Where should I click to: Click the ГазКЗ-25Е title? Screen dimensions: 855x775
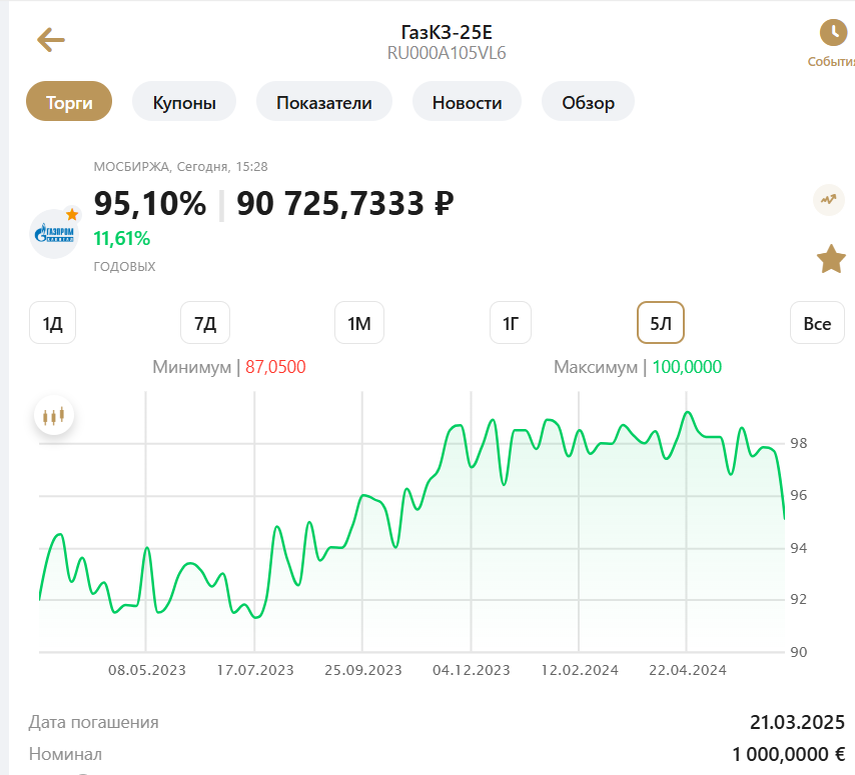(447, 32)
